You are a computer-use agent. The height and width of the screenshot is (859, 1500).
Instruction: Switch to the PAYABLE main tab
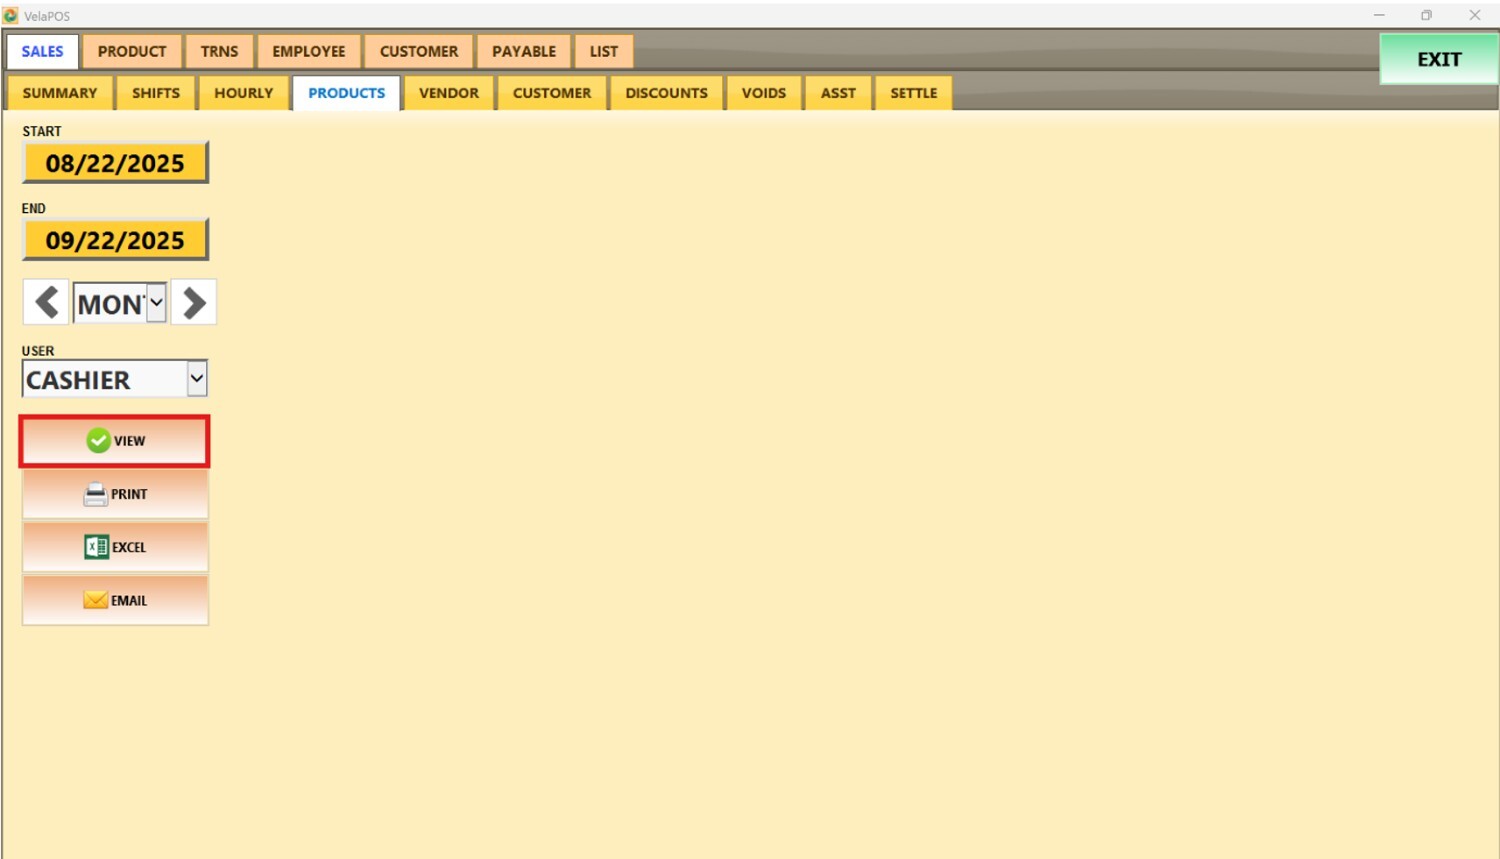point(523,51)
